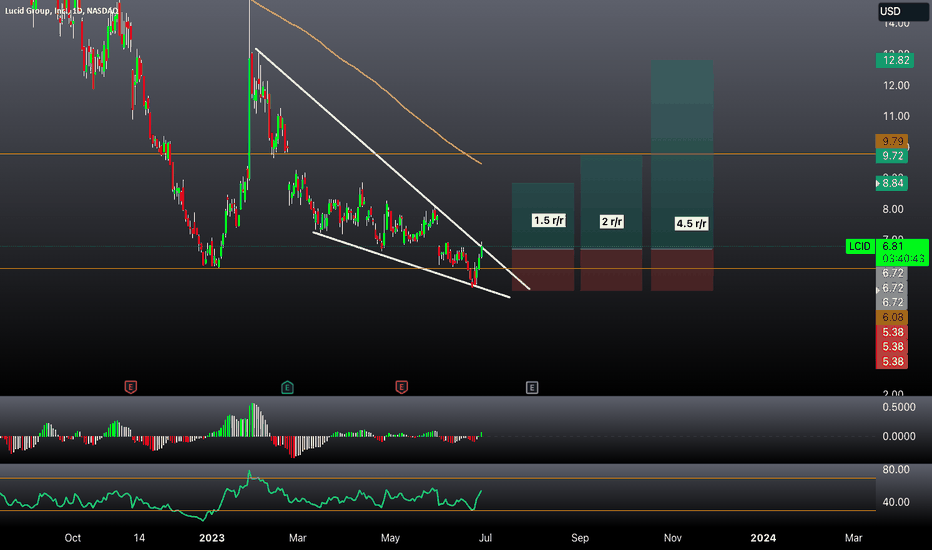The image size is (932, 550).
Task: Click the 8.00 price scale value
Action: [893, 209]
